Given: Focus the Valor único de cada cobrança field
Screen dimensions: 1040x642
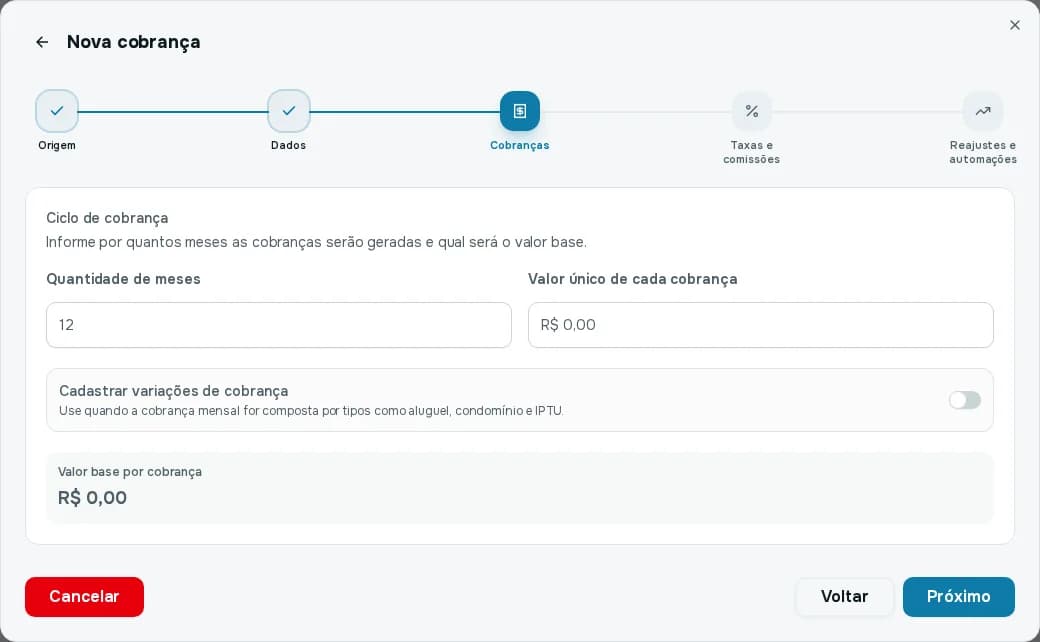Looking at the screenshot, I should click(761, 325).
